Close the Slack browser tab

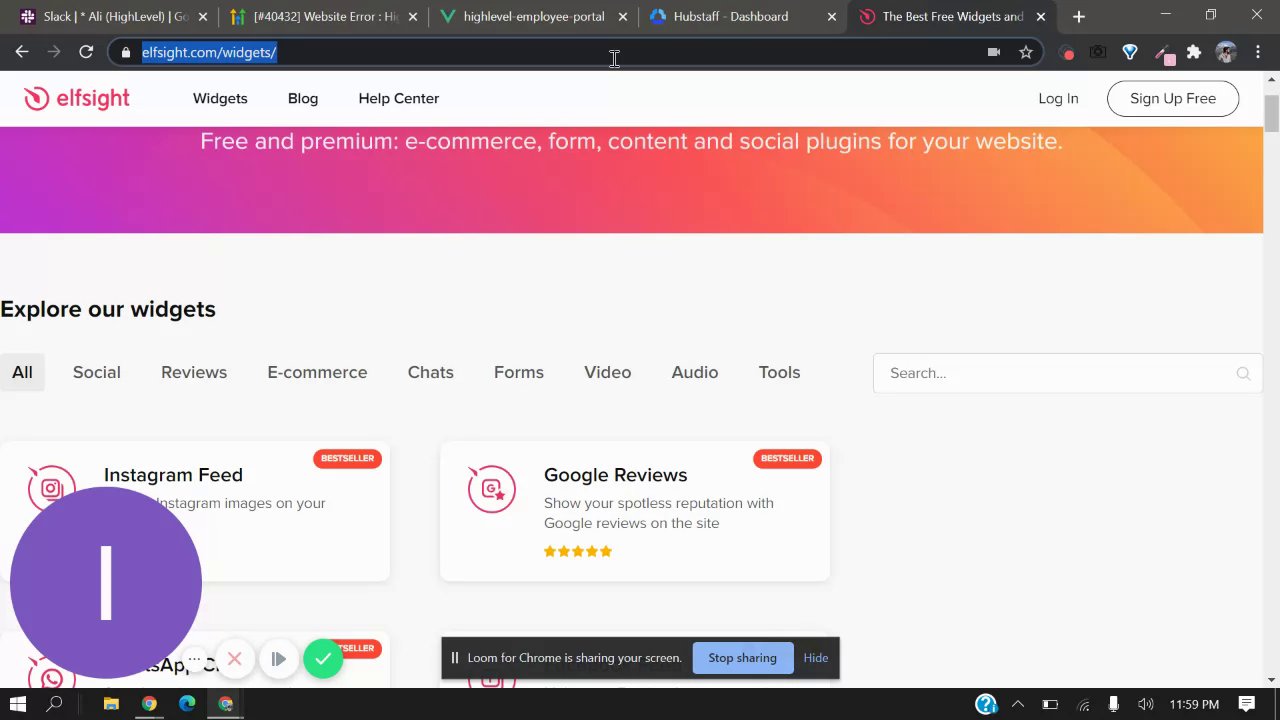tap(203, 17)
